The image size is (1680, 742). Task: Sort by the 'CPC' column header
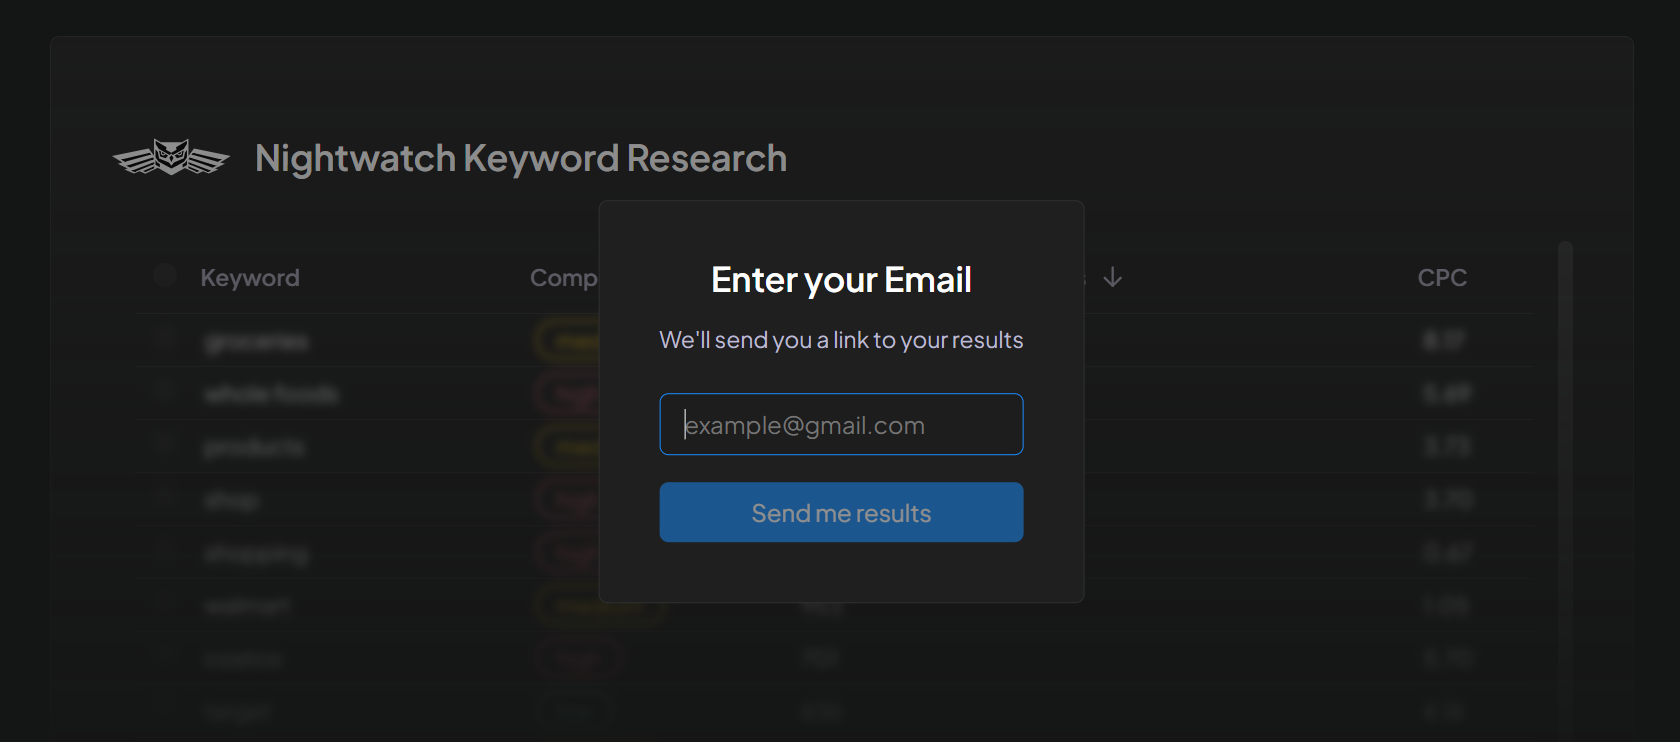coord(1443,277)
